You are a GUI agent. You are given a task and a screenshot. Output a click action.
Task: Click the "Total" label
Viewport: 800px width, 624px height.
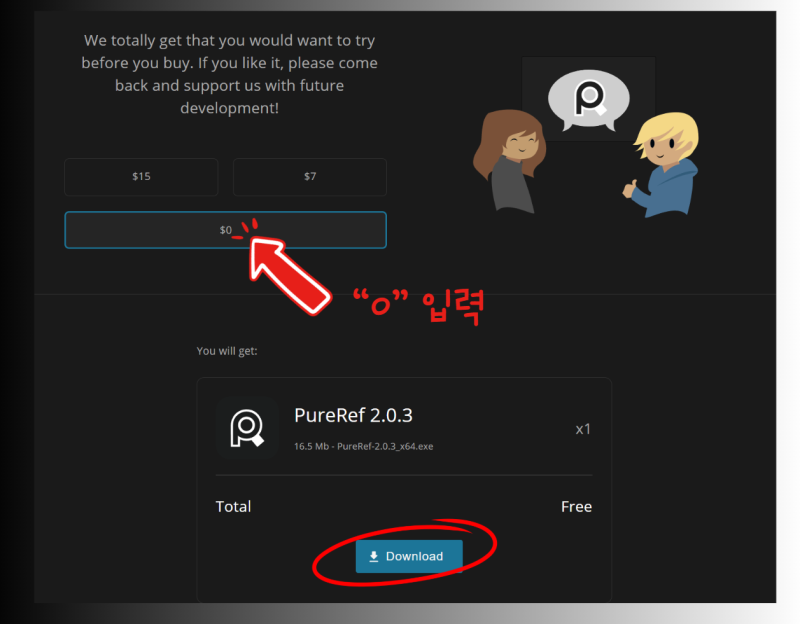coord(233,507)
